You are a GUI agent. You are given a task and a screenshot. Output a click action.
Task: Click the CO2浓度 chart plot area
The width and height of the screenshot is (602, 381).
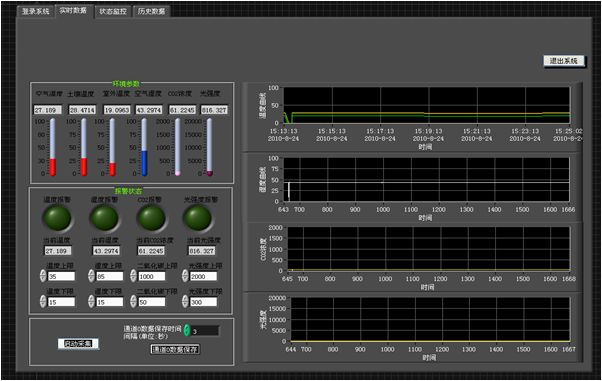(x=429, y=249)
